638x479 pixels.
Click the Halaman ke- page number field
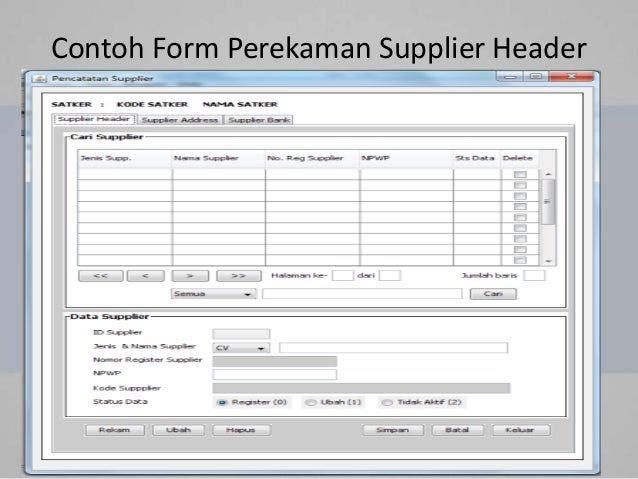(343, 276)
